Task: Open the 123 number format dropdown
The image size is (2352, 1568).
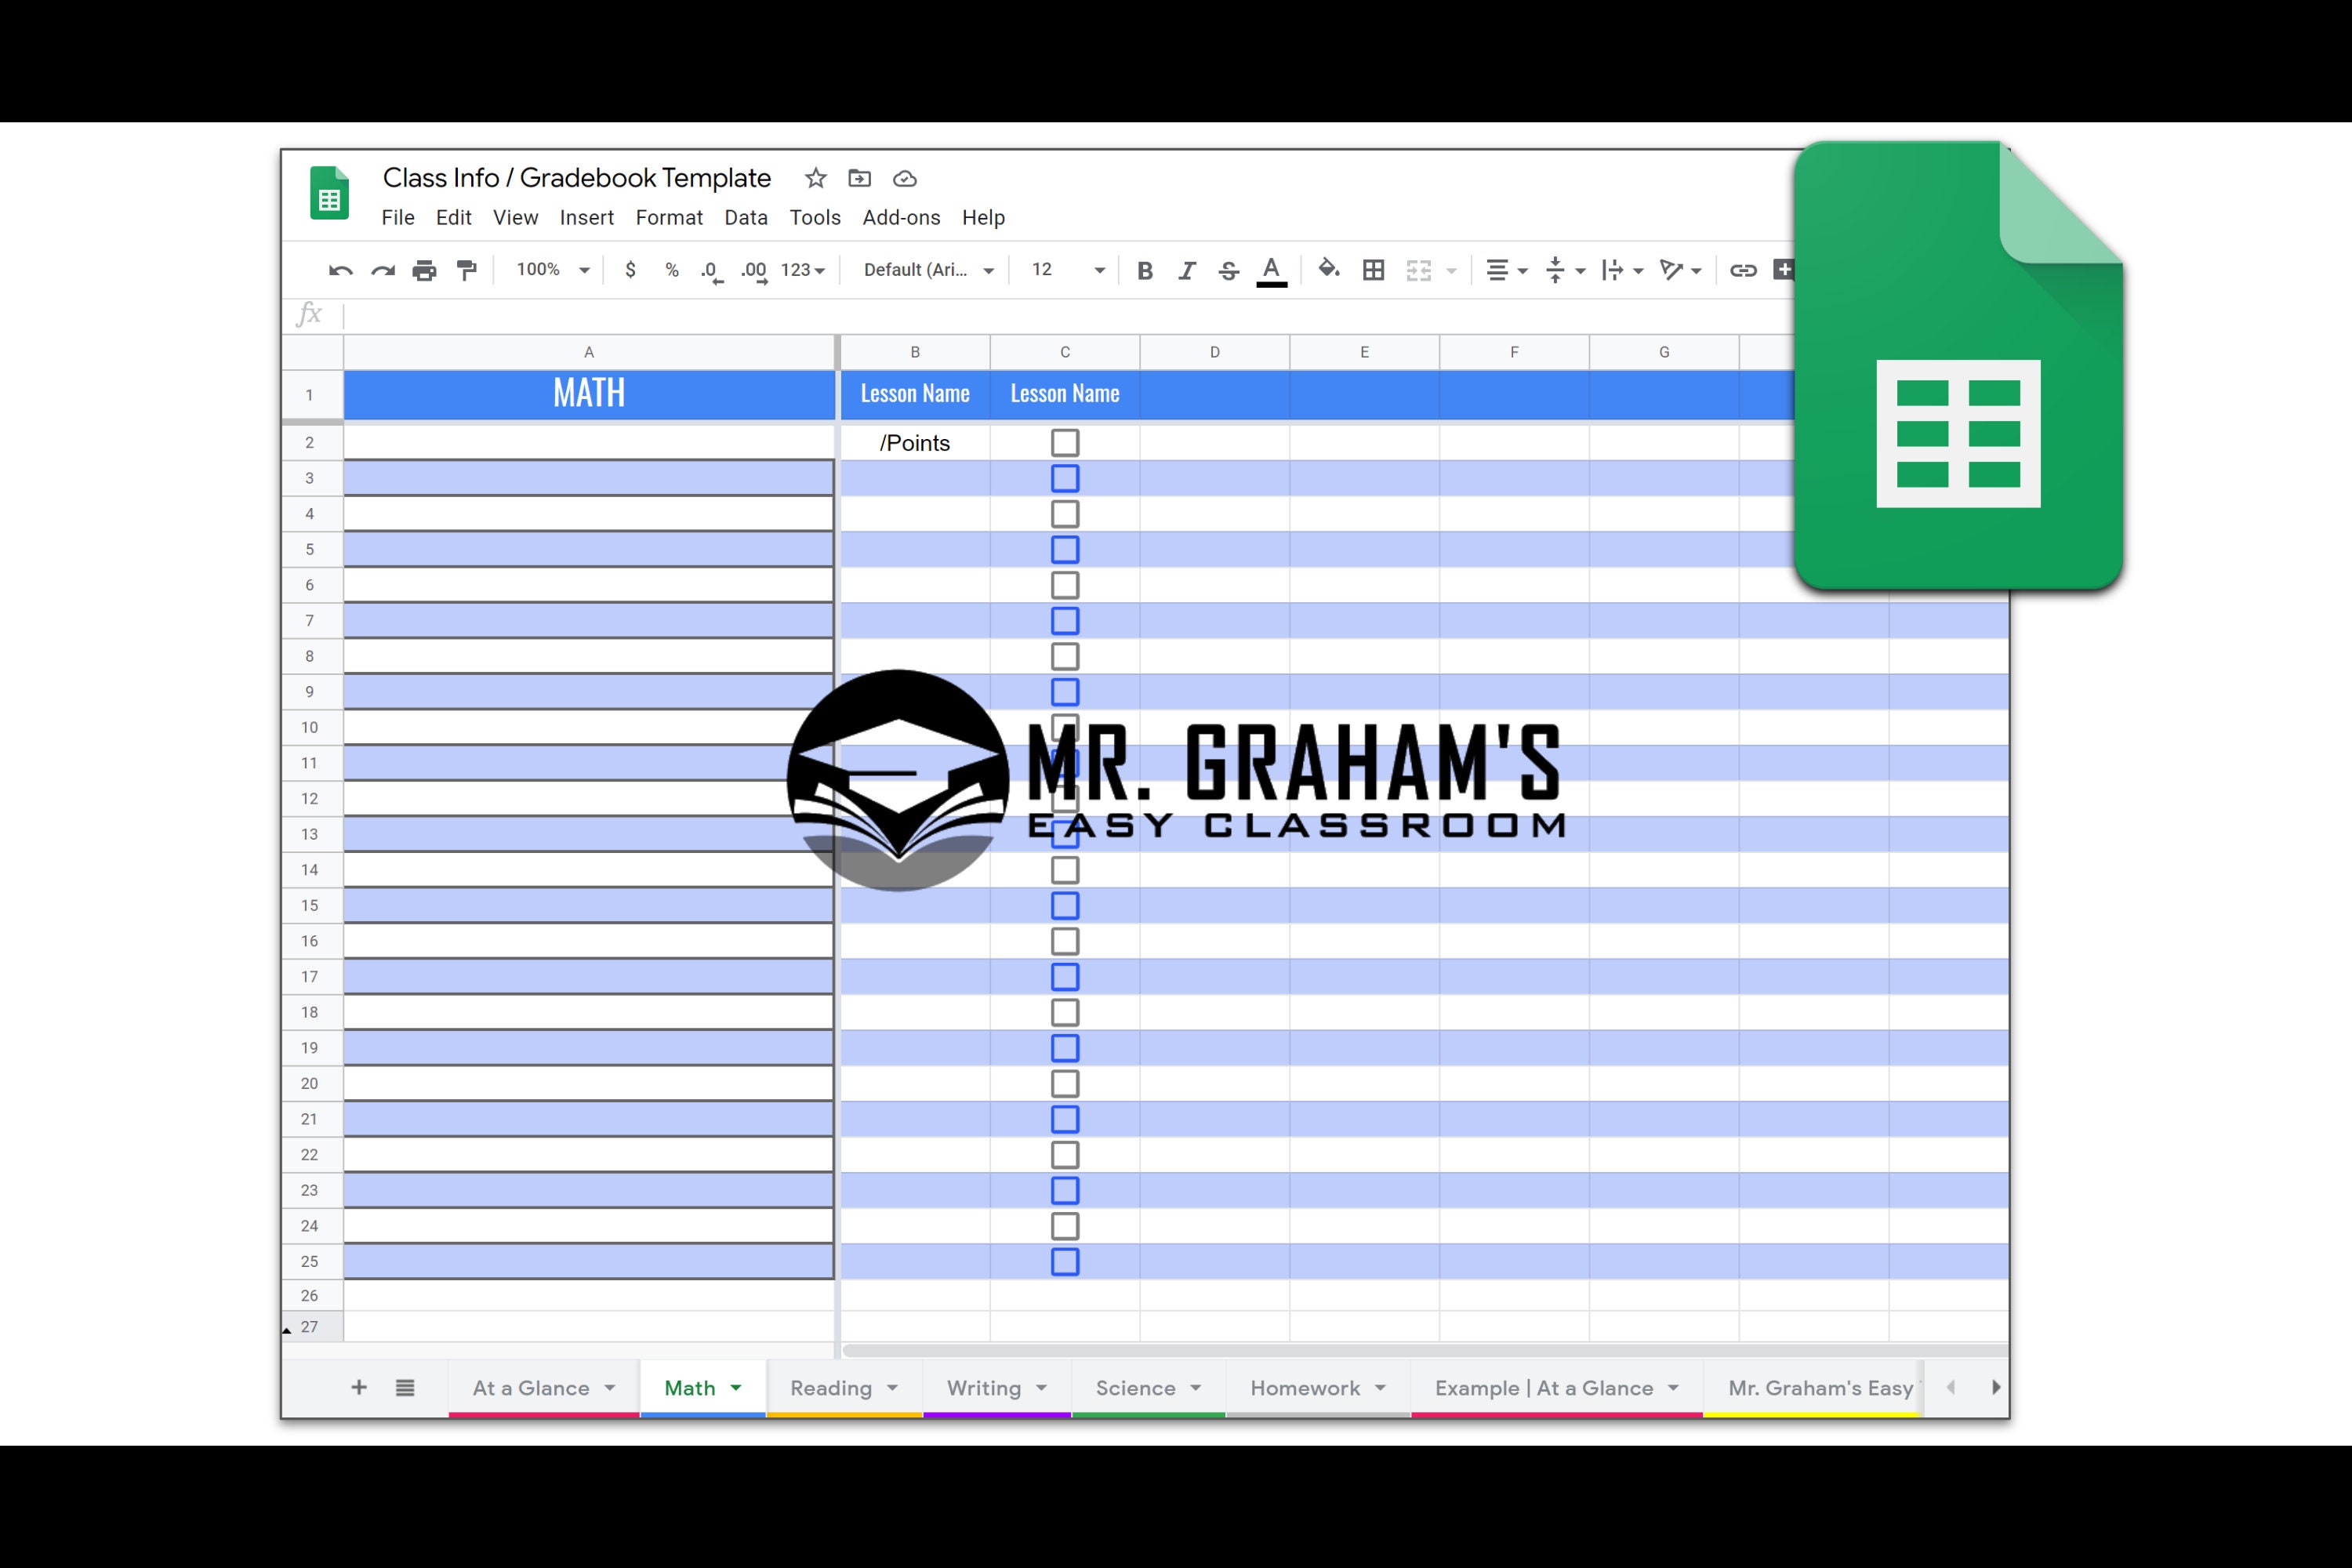Action: 800,270
